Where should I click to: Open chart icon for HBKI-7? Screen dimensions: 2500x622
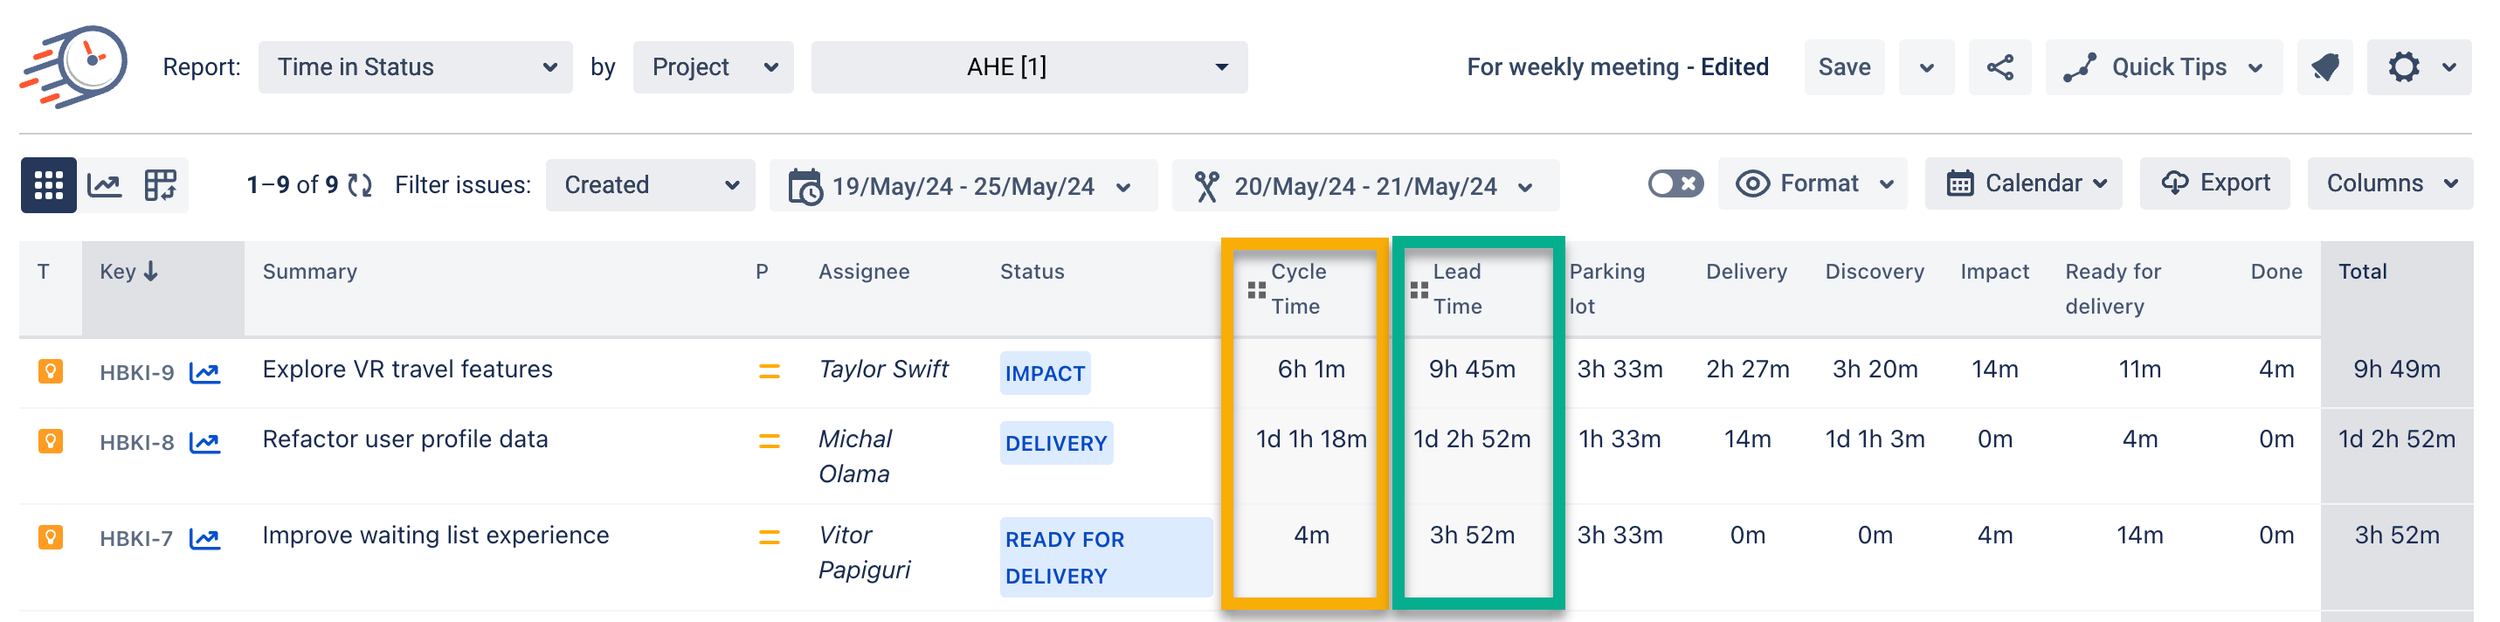tap(205, 539)
